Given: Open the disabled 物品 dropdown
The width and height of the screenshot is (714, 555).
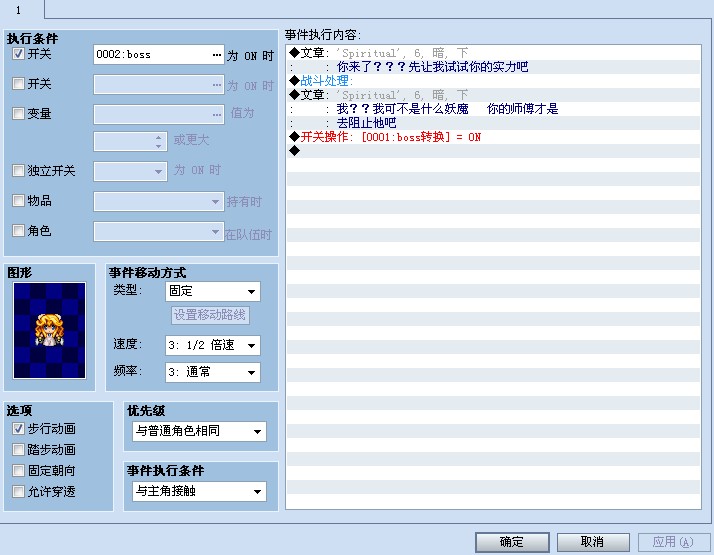Looking at the screenshot, I should (158, 201).
